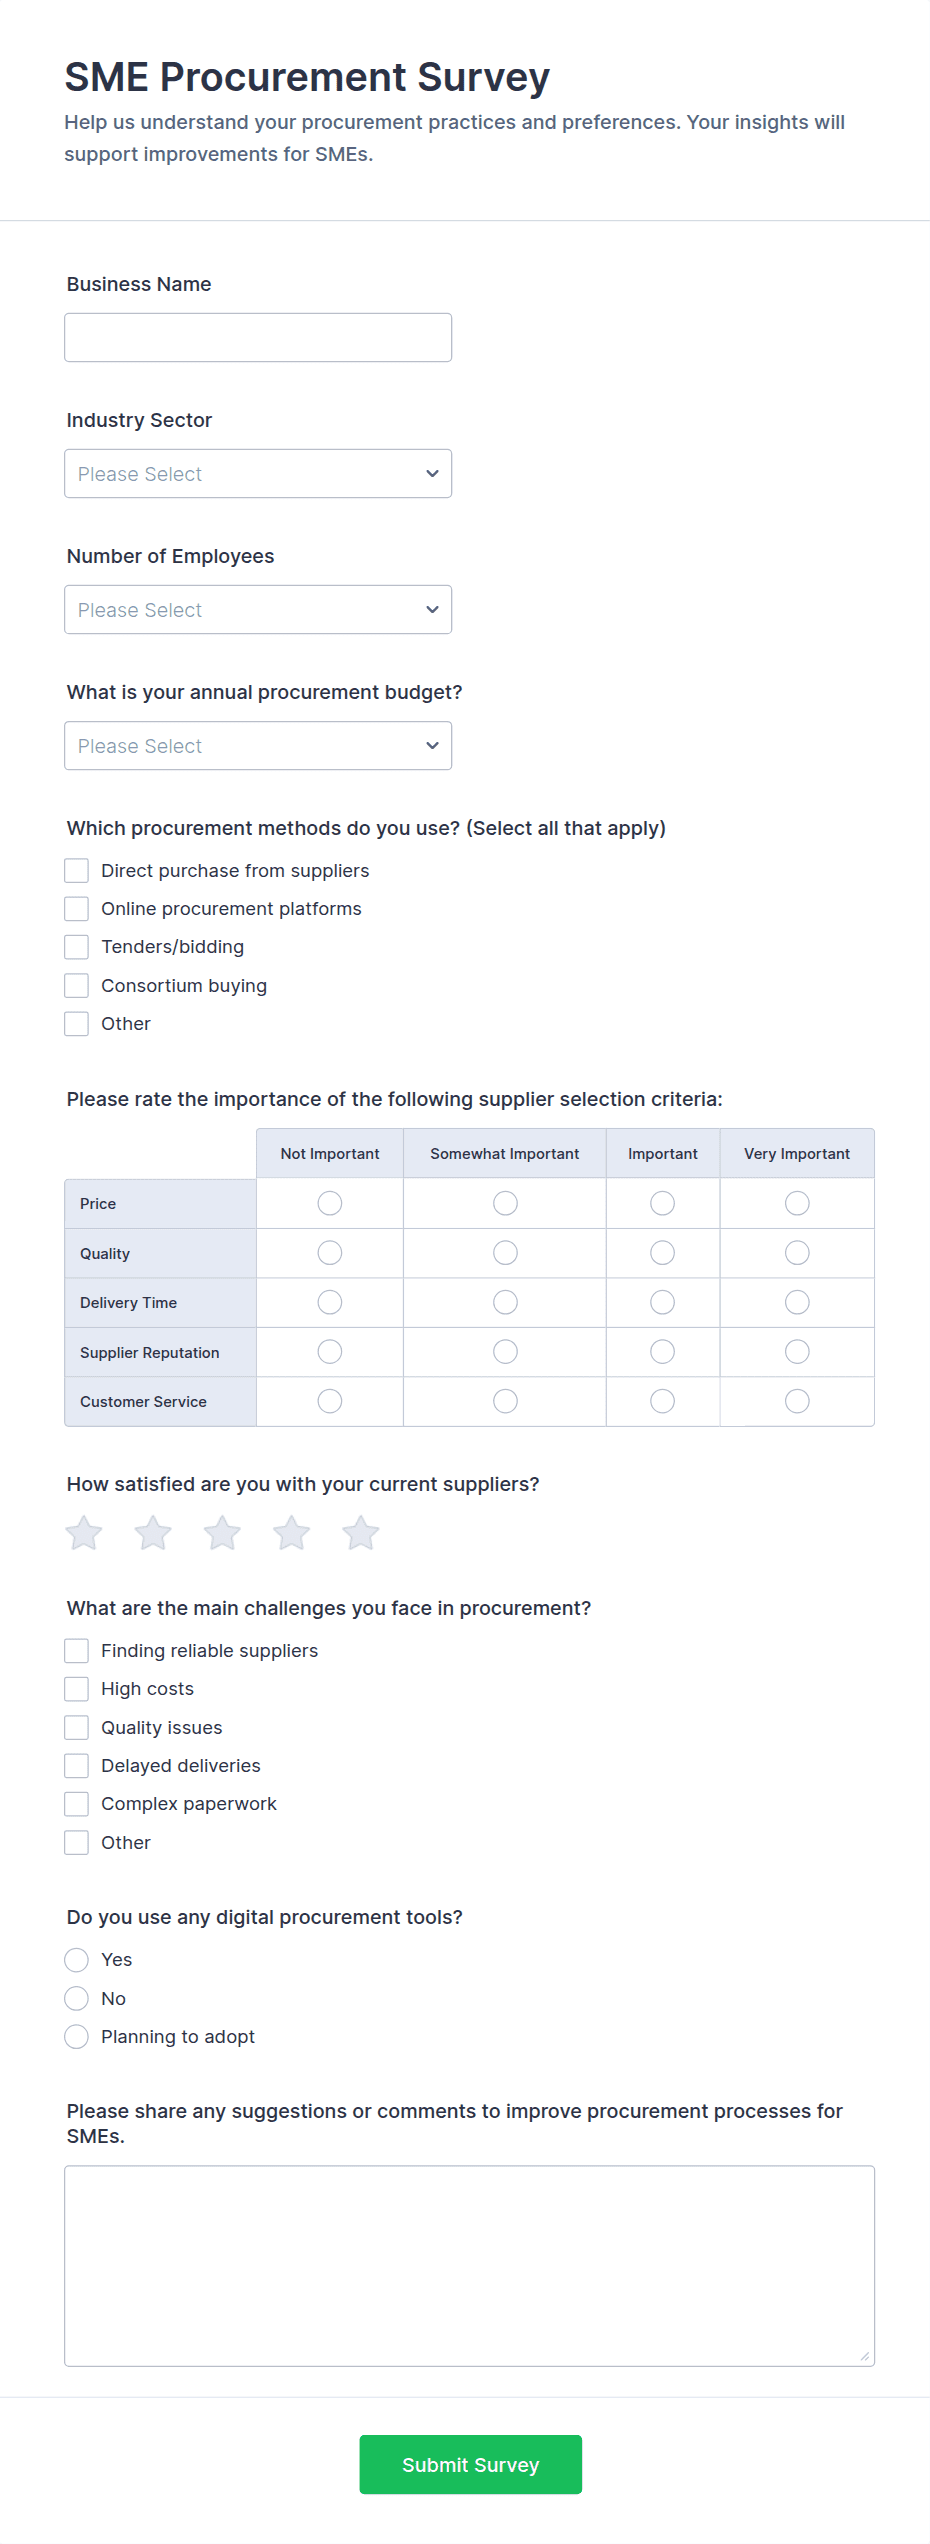Check "Delayed deliveries" challenge

click(77, 1765)
